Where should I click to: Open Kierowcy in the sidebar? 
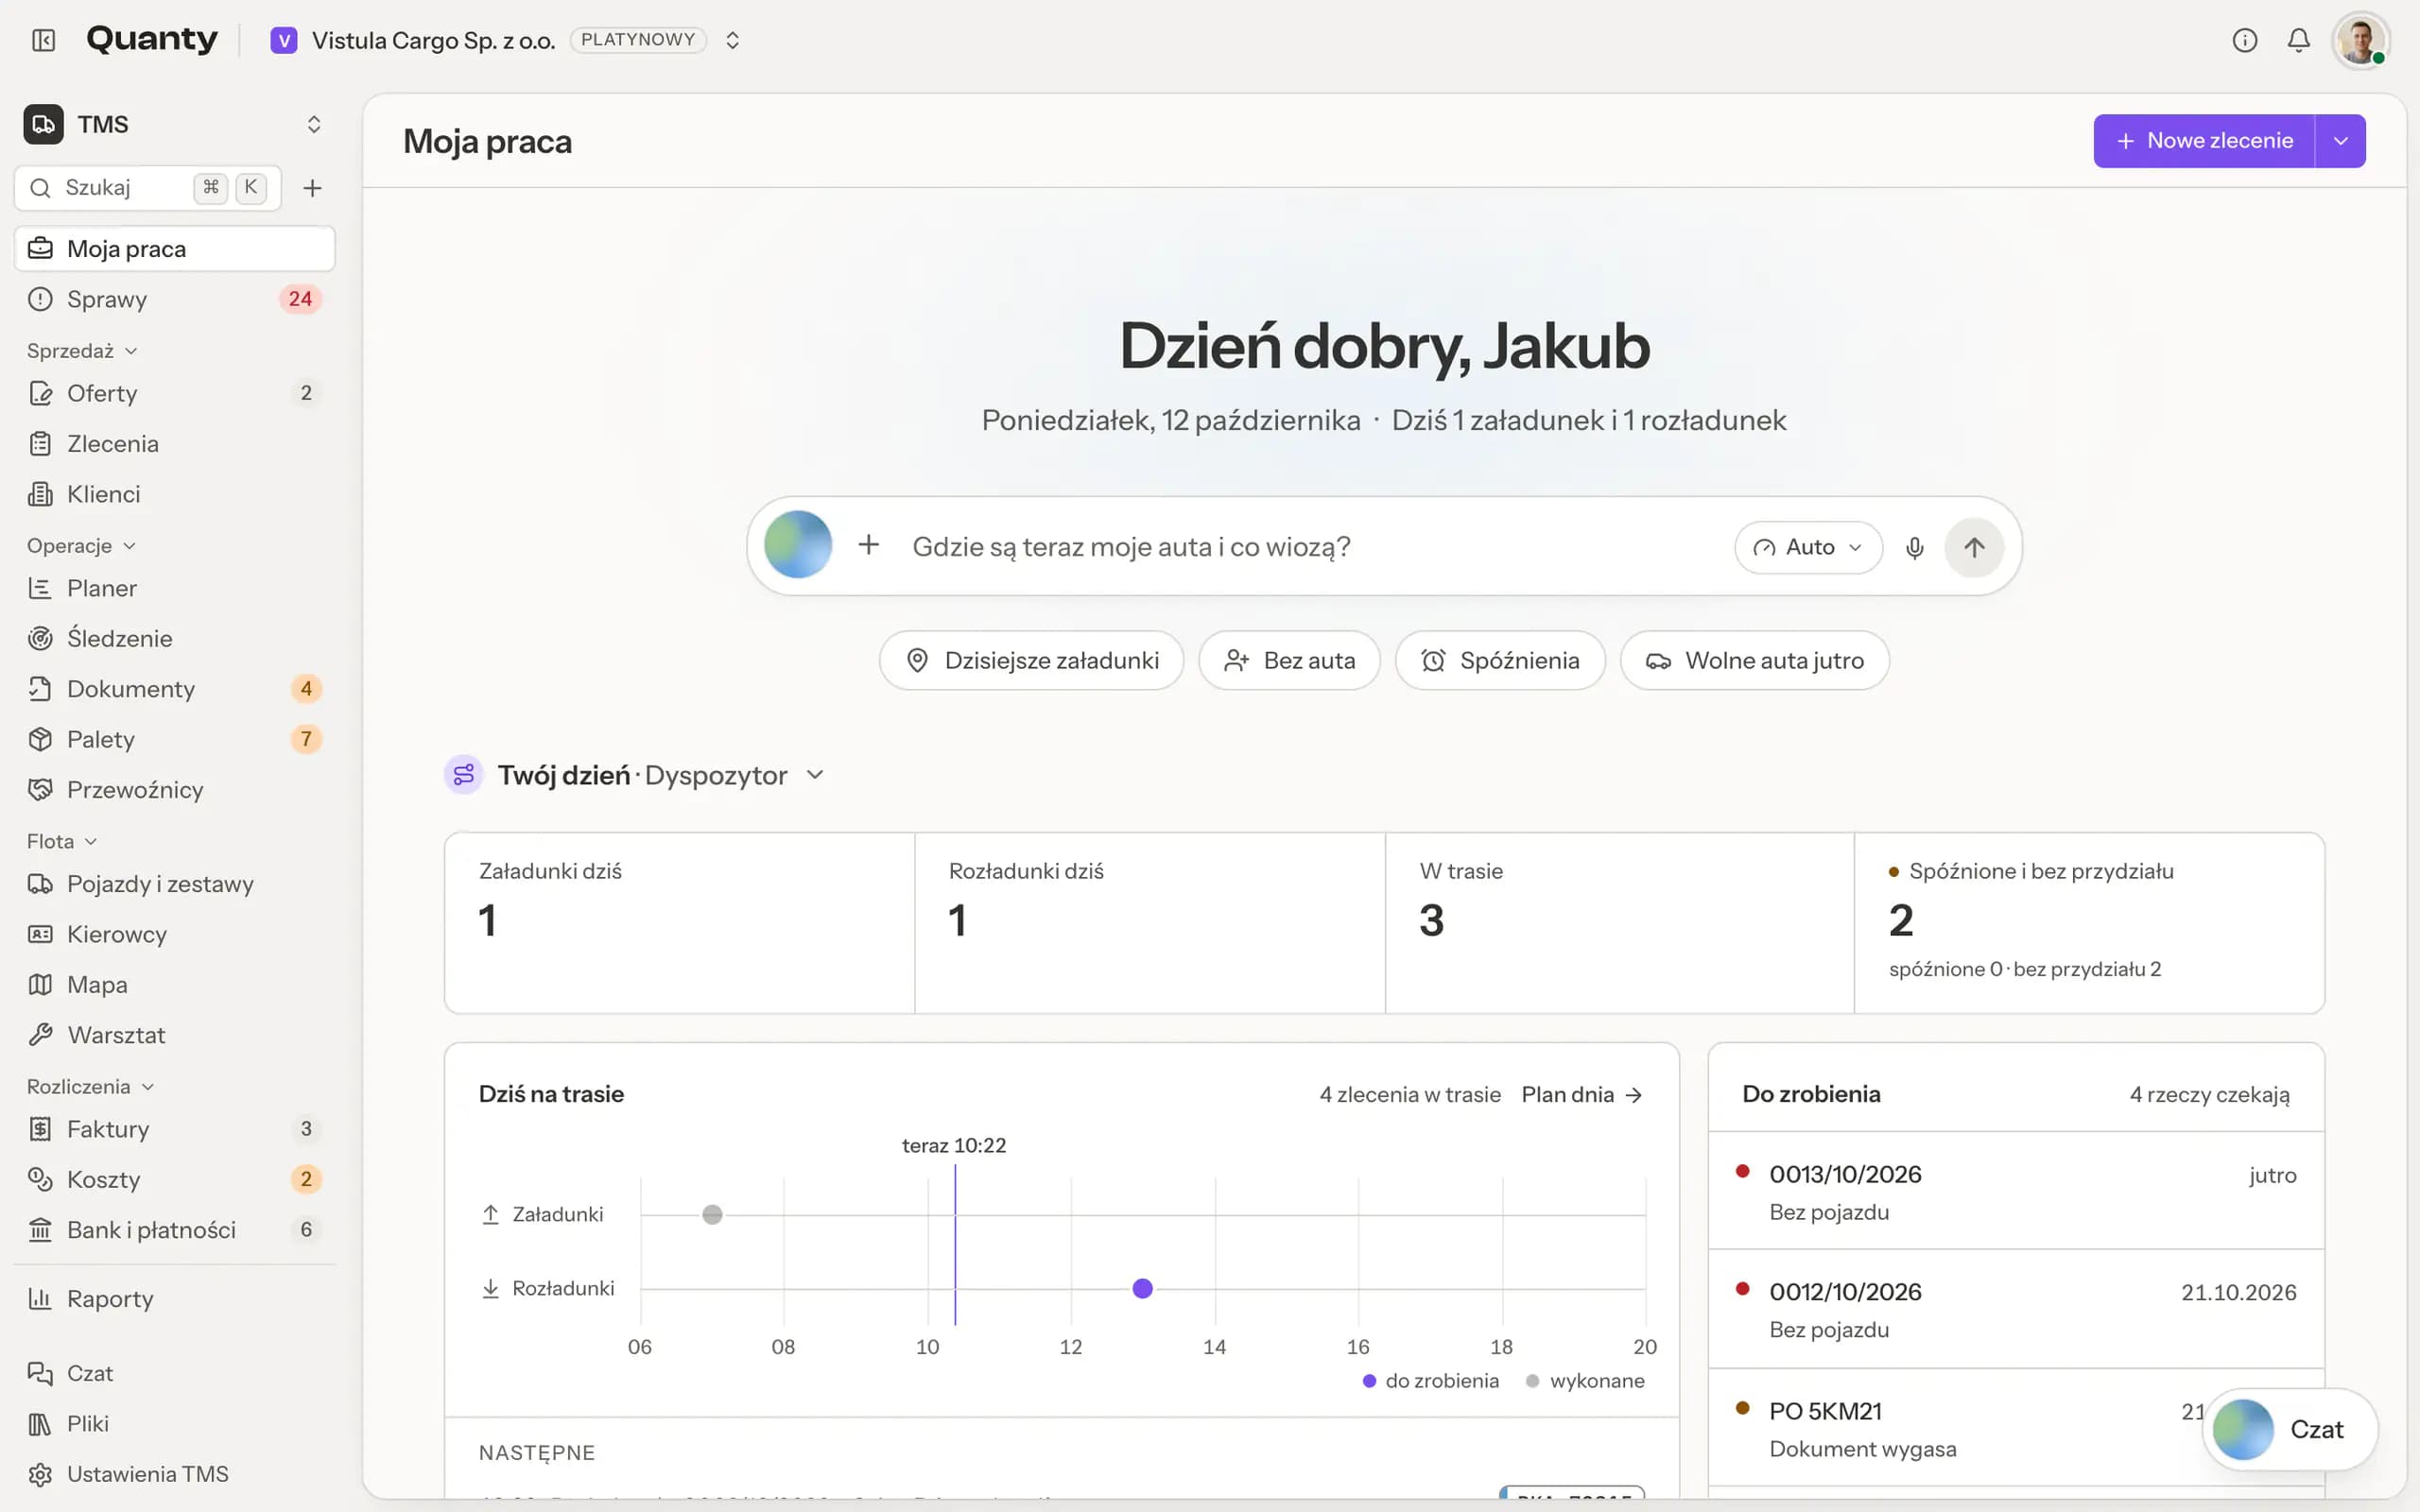pos(174,934)
